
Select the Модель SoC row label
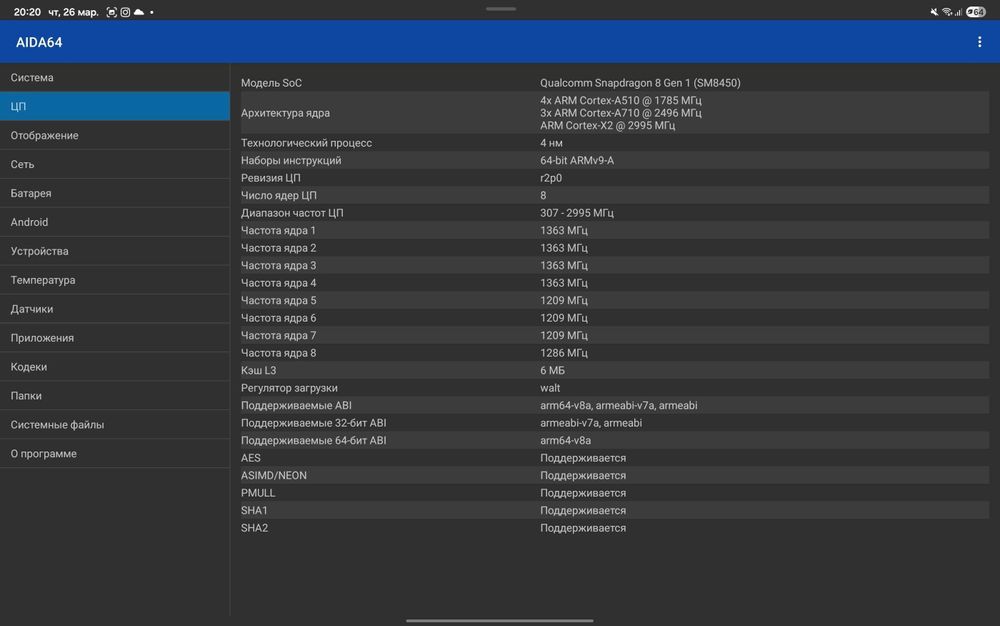271,83
